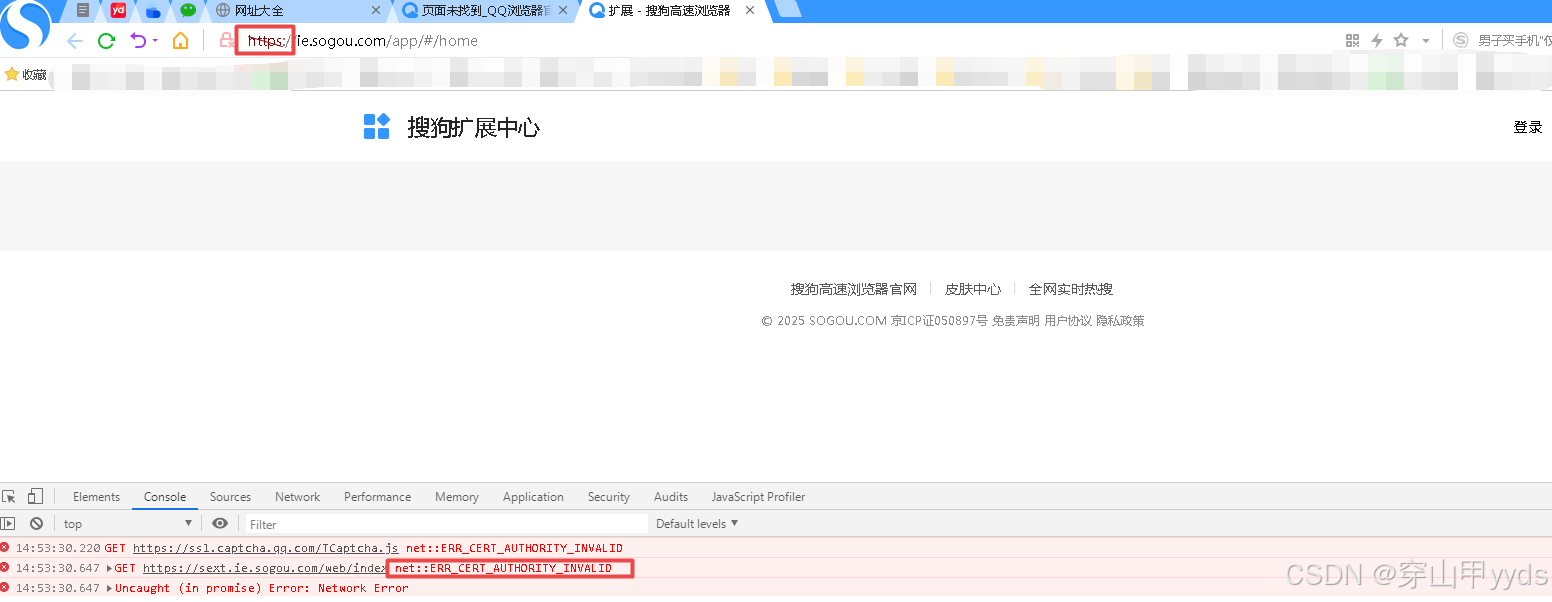Screen dimensions: 1552x602
Task: Open the Performance panel
Action: (x=377, y=497)
